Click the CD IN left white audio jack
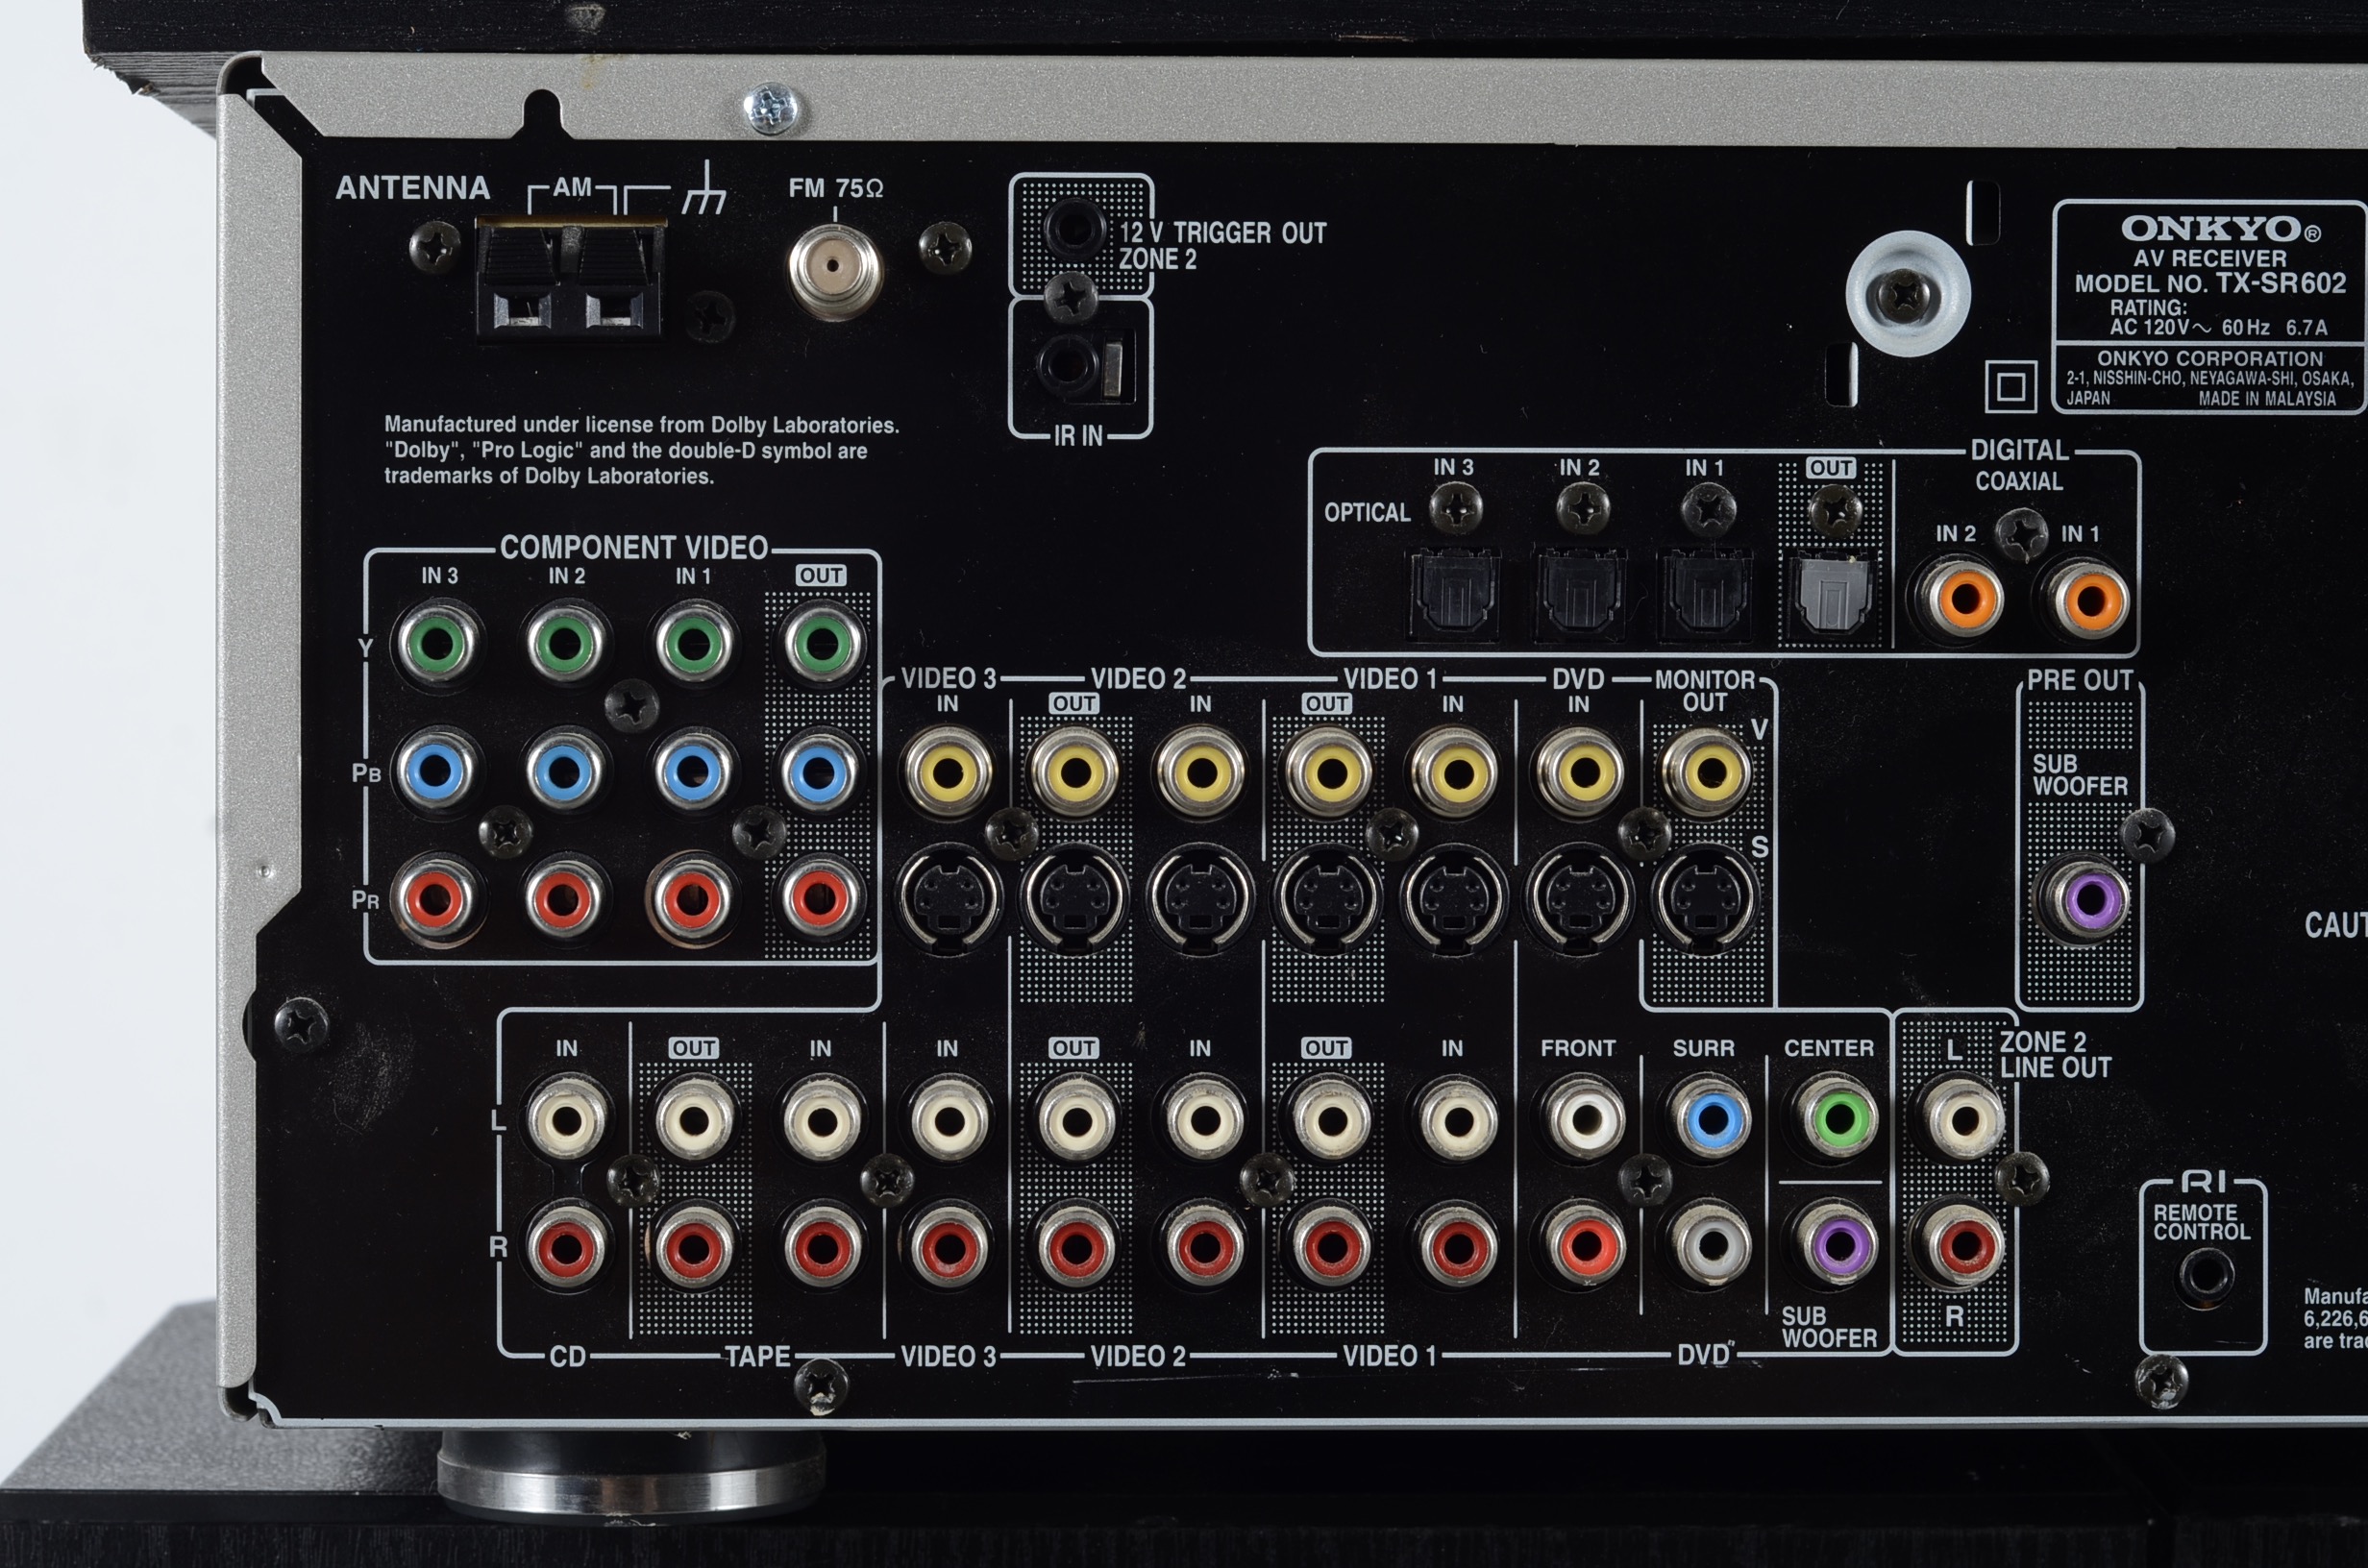This screenshot has width=2368, height=1568. (x=566, y=1119)
